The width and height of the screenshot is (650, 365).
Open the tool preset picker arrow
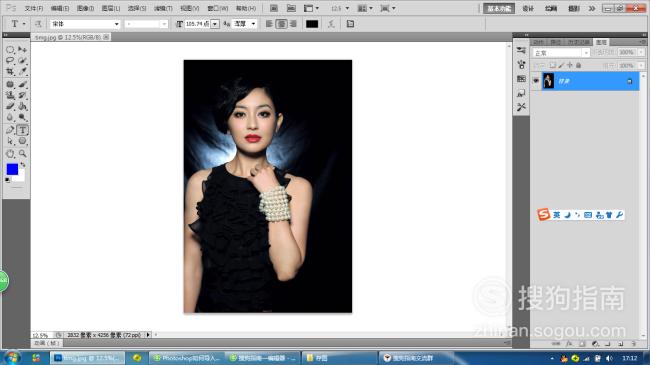(24, 24)
